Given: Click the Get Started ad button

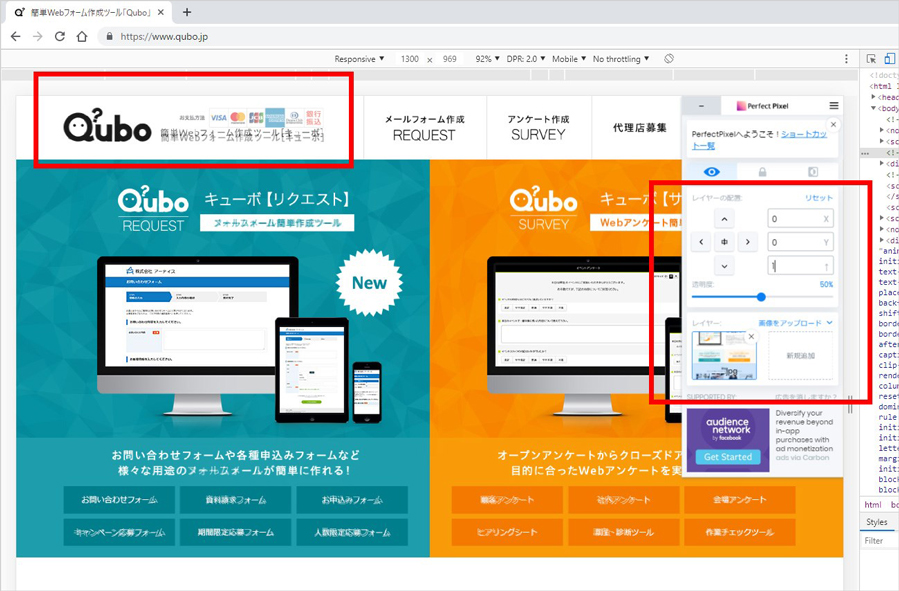Looking at the screenshot, I should 728,457.
